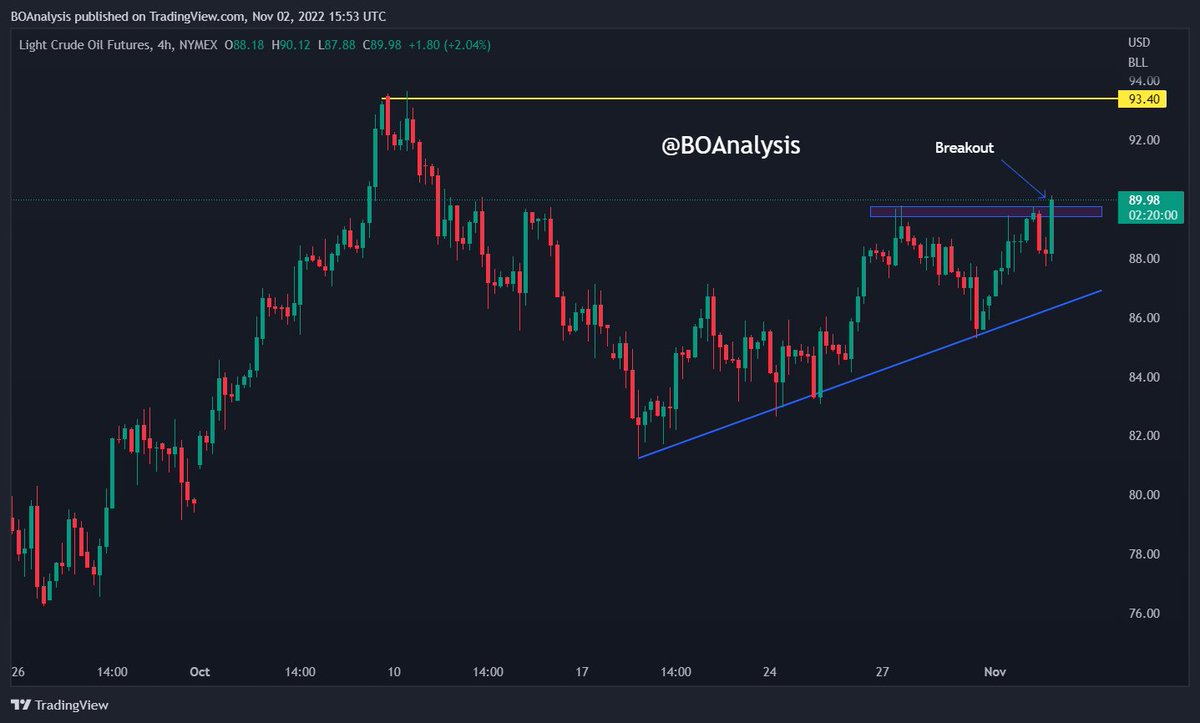Click the +1.80 (+2.04%) change value
Image resolution: width=1200 pixels, height=723 pixels.
(448, 45)
